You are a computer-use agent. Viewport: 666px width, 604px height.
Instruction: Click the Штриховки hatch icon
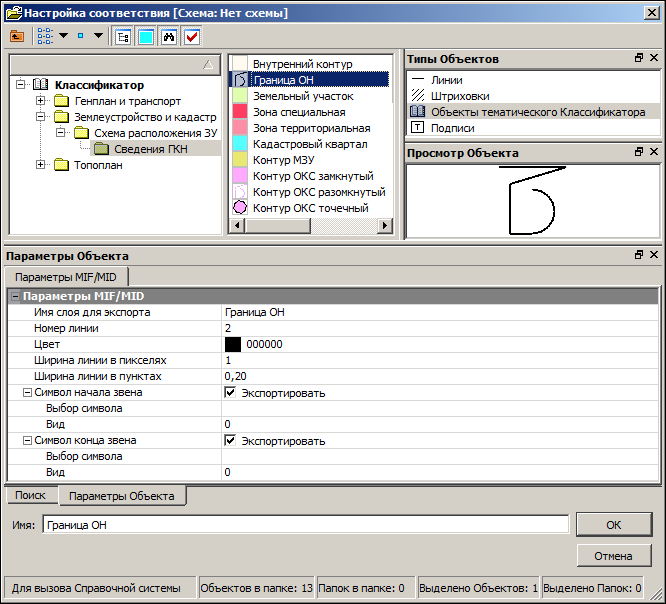tap(418, 95)
